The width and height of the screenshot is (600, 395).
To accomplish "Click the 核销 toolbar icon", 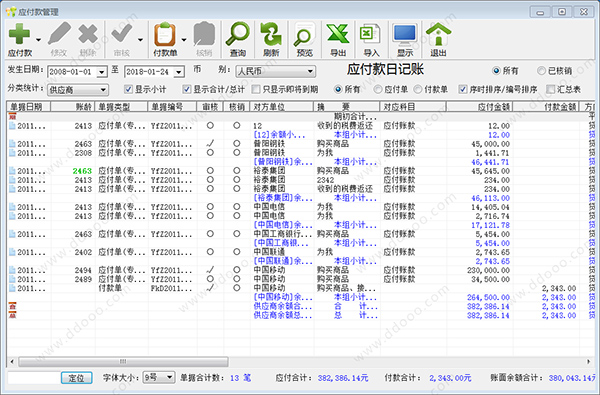I will (204, 34).
